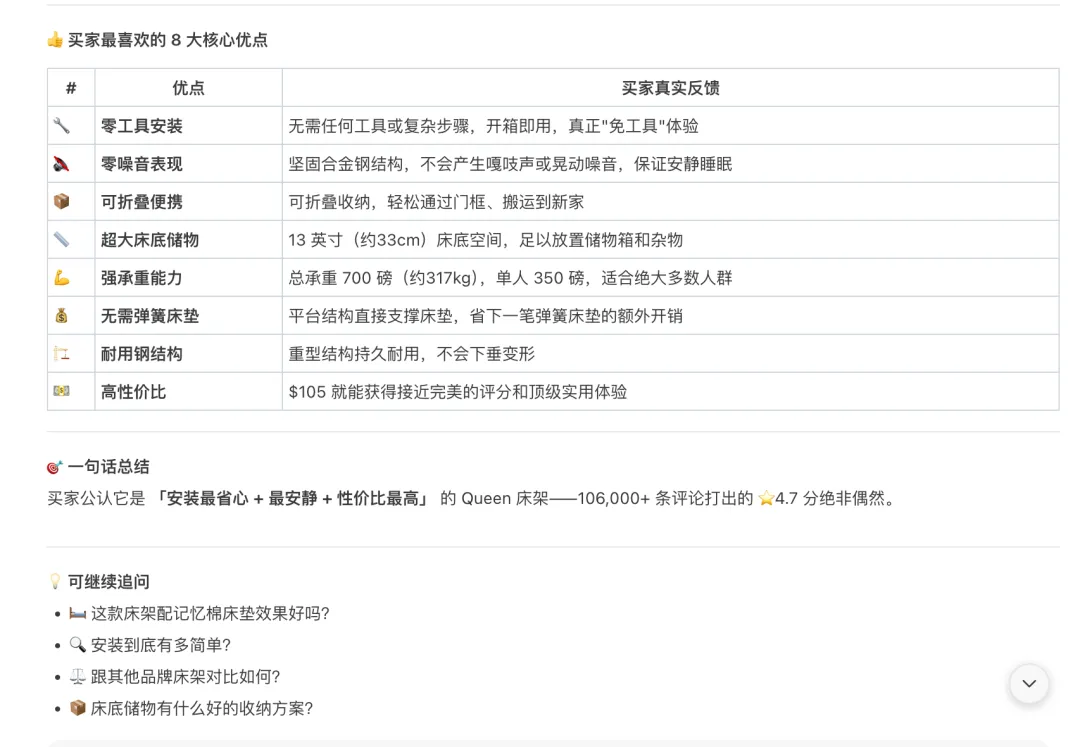The image size is (1080, 747).
Task: Select the 高性价比 cell
Action: coord(188,391)
